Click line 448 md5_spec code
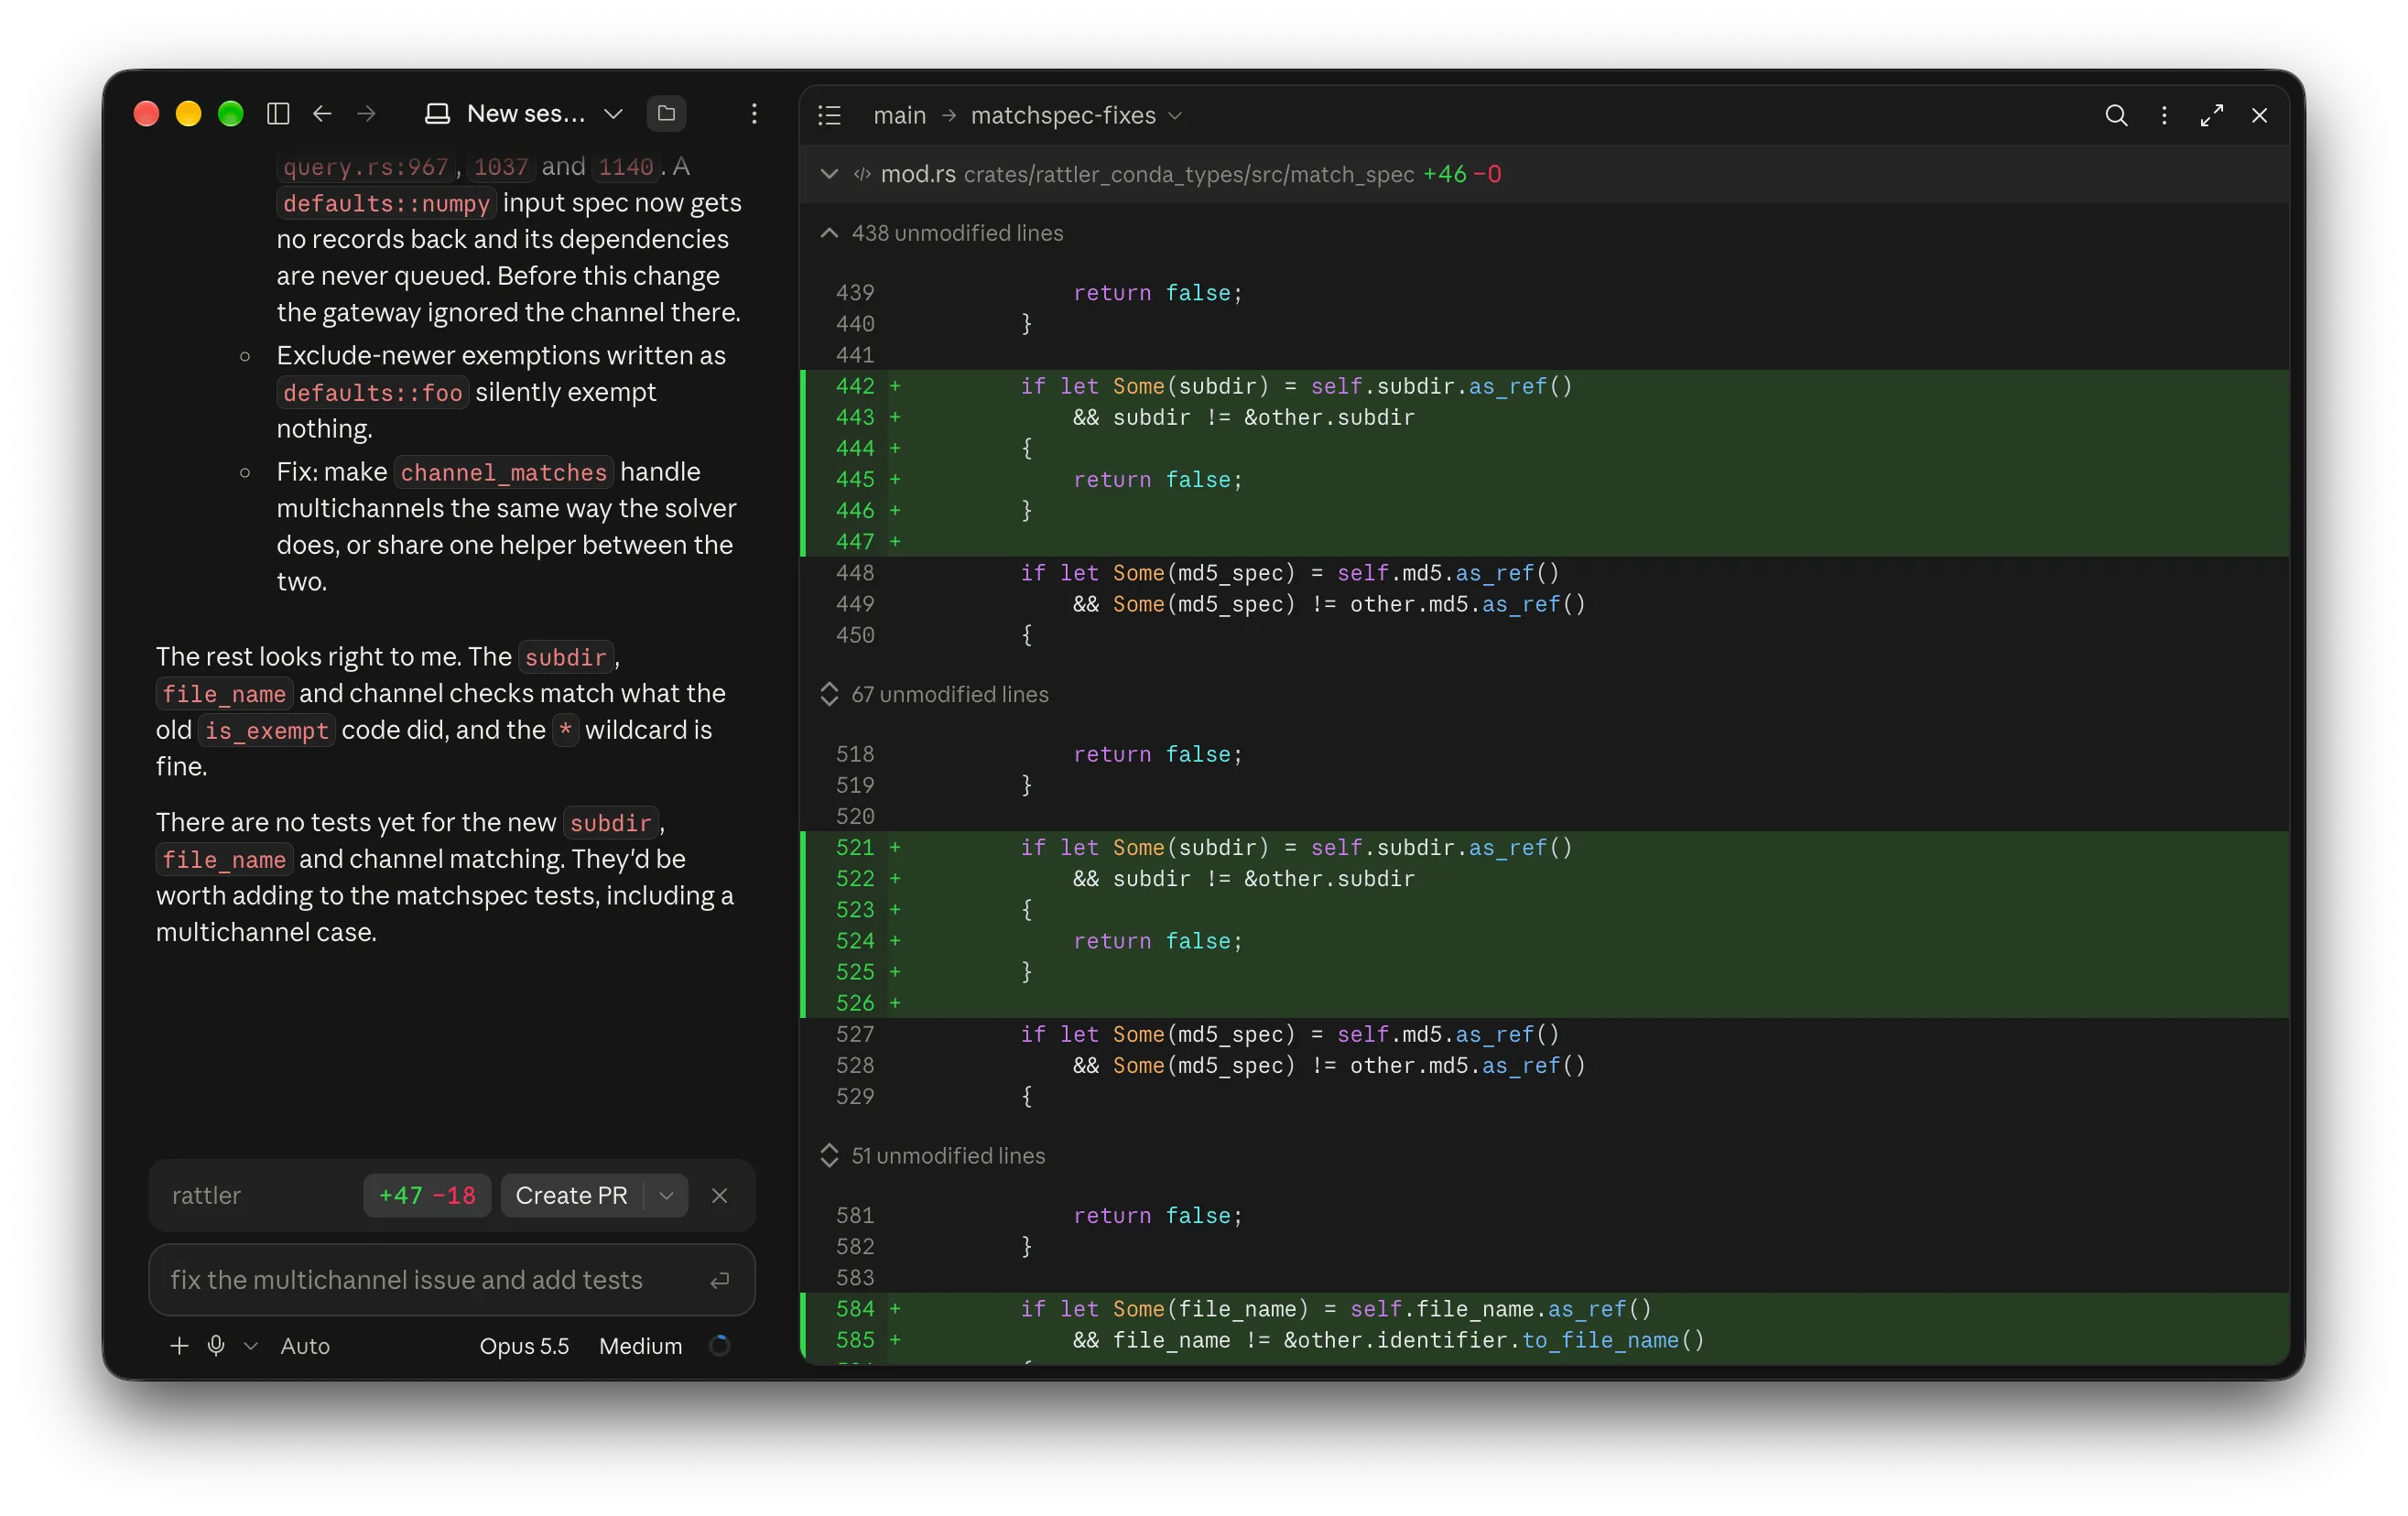 1289,572
